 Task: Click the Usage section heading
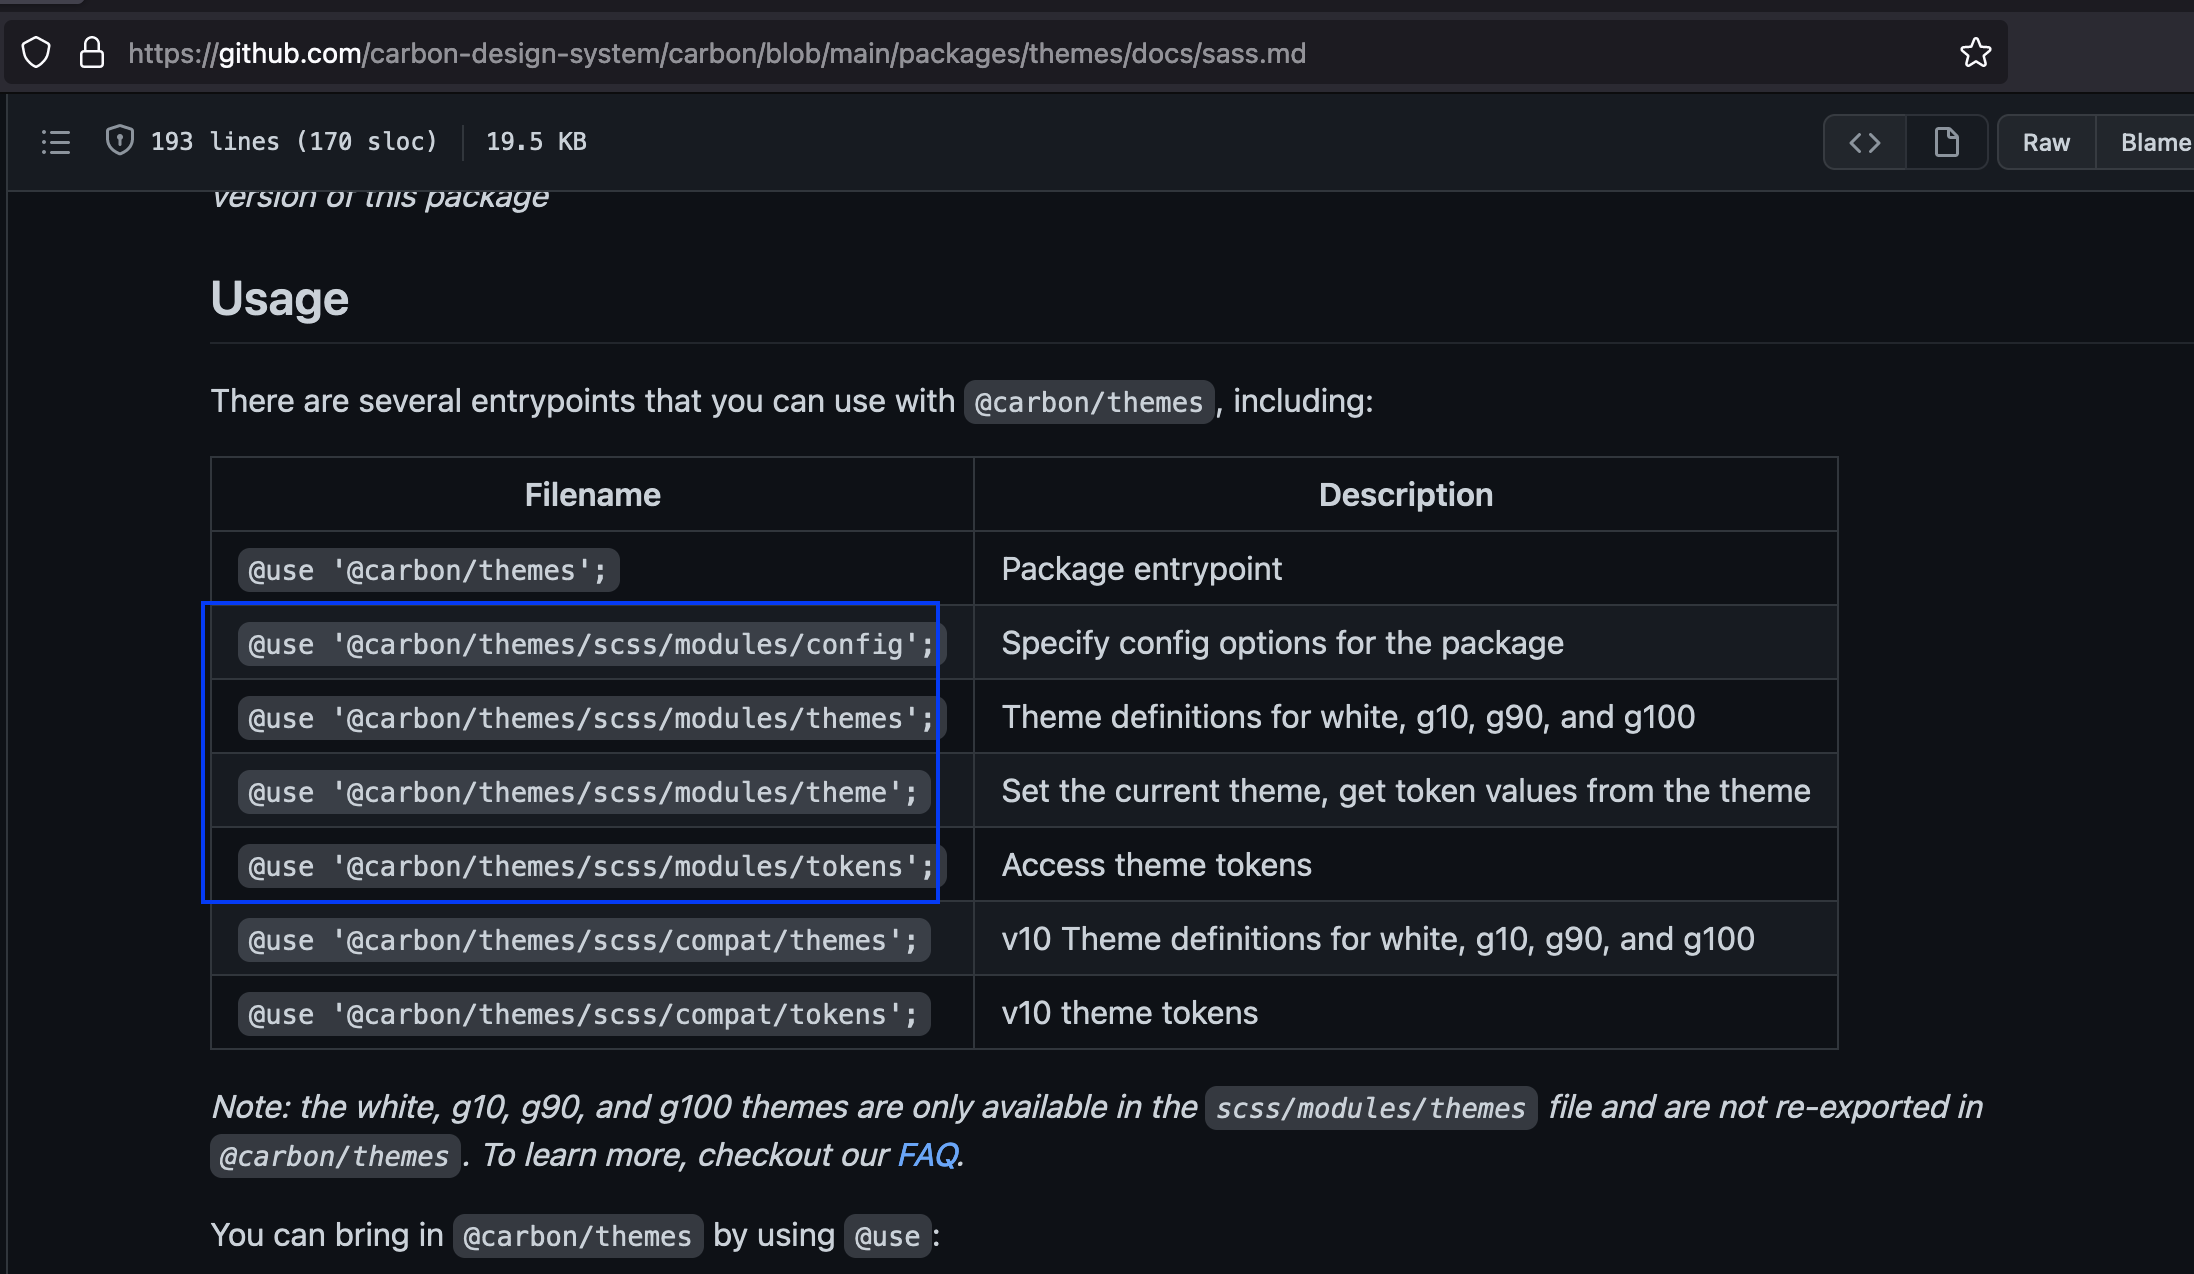[x=279, y=299]
